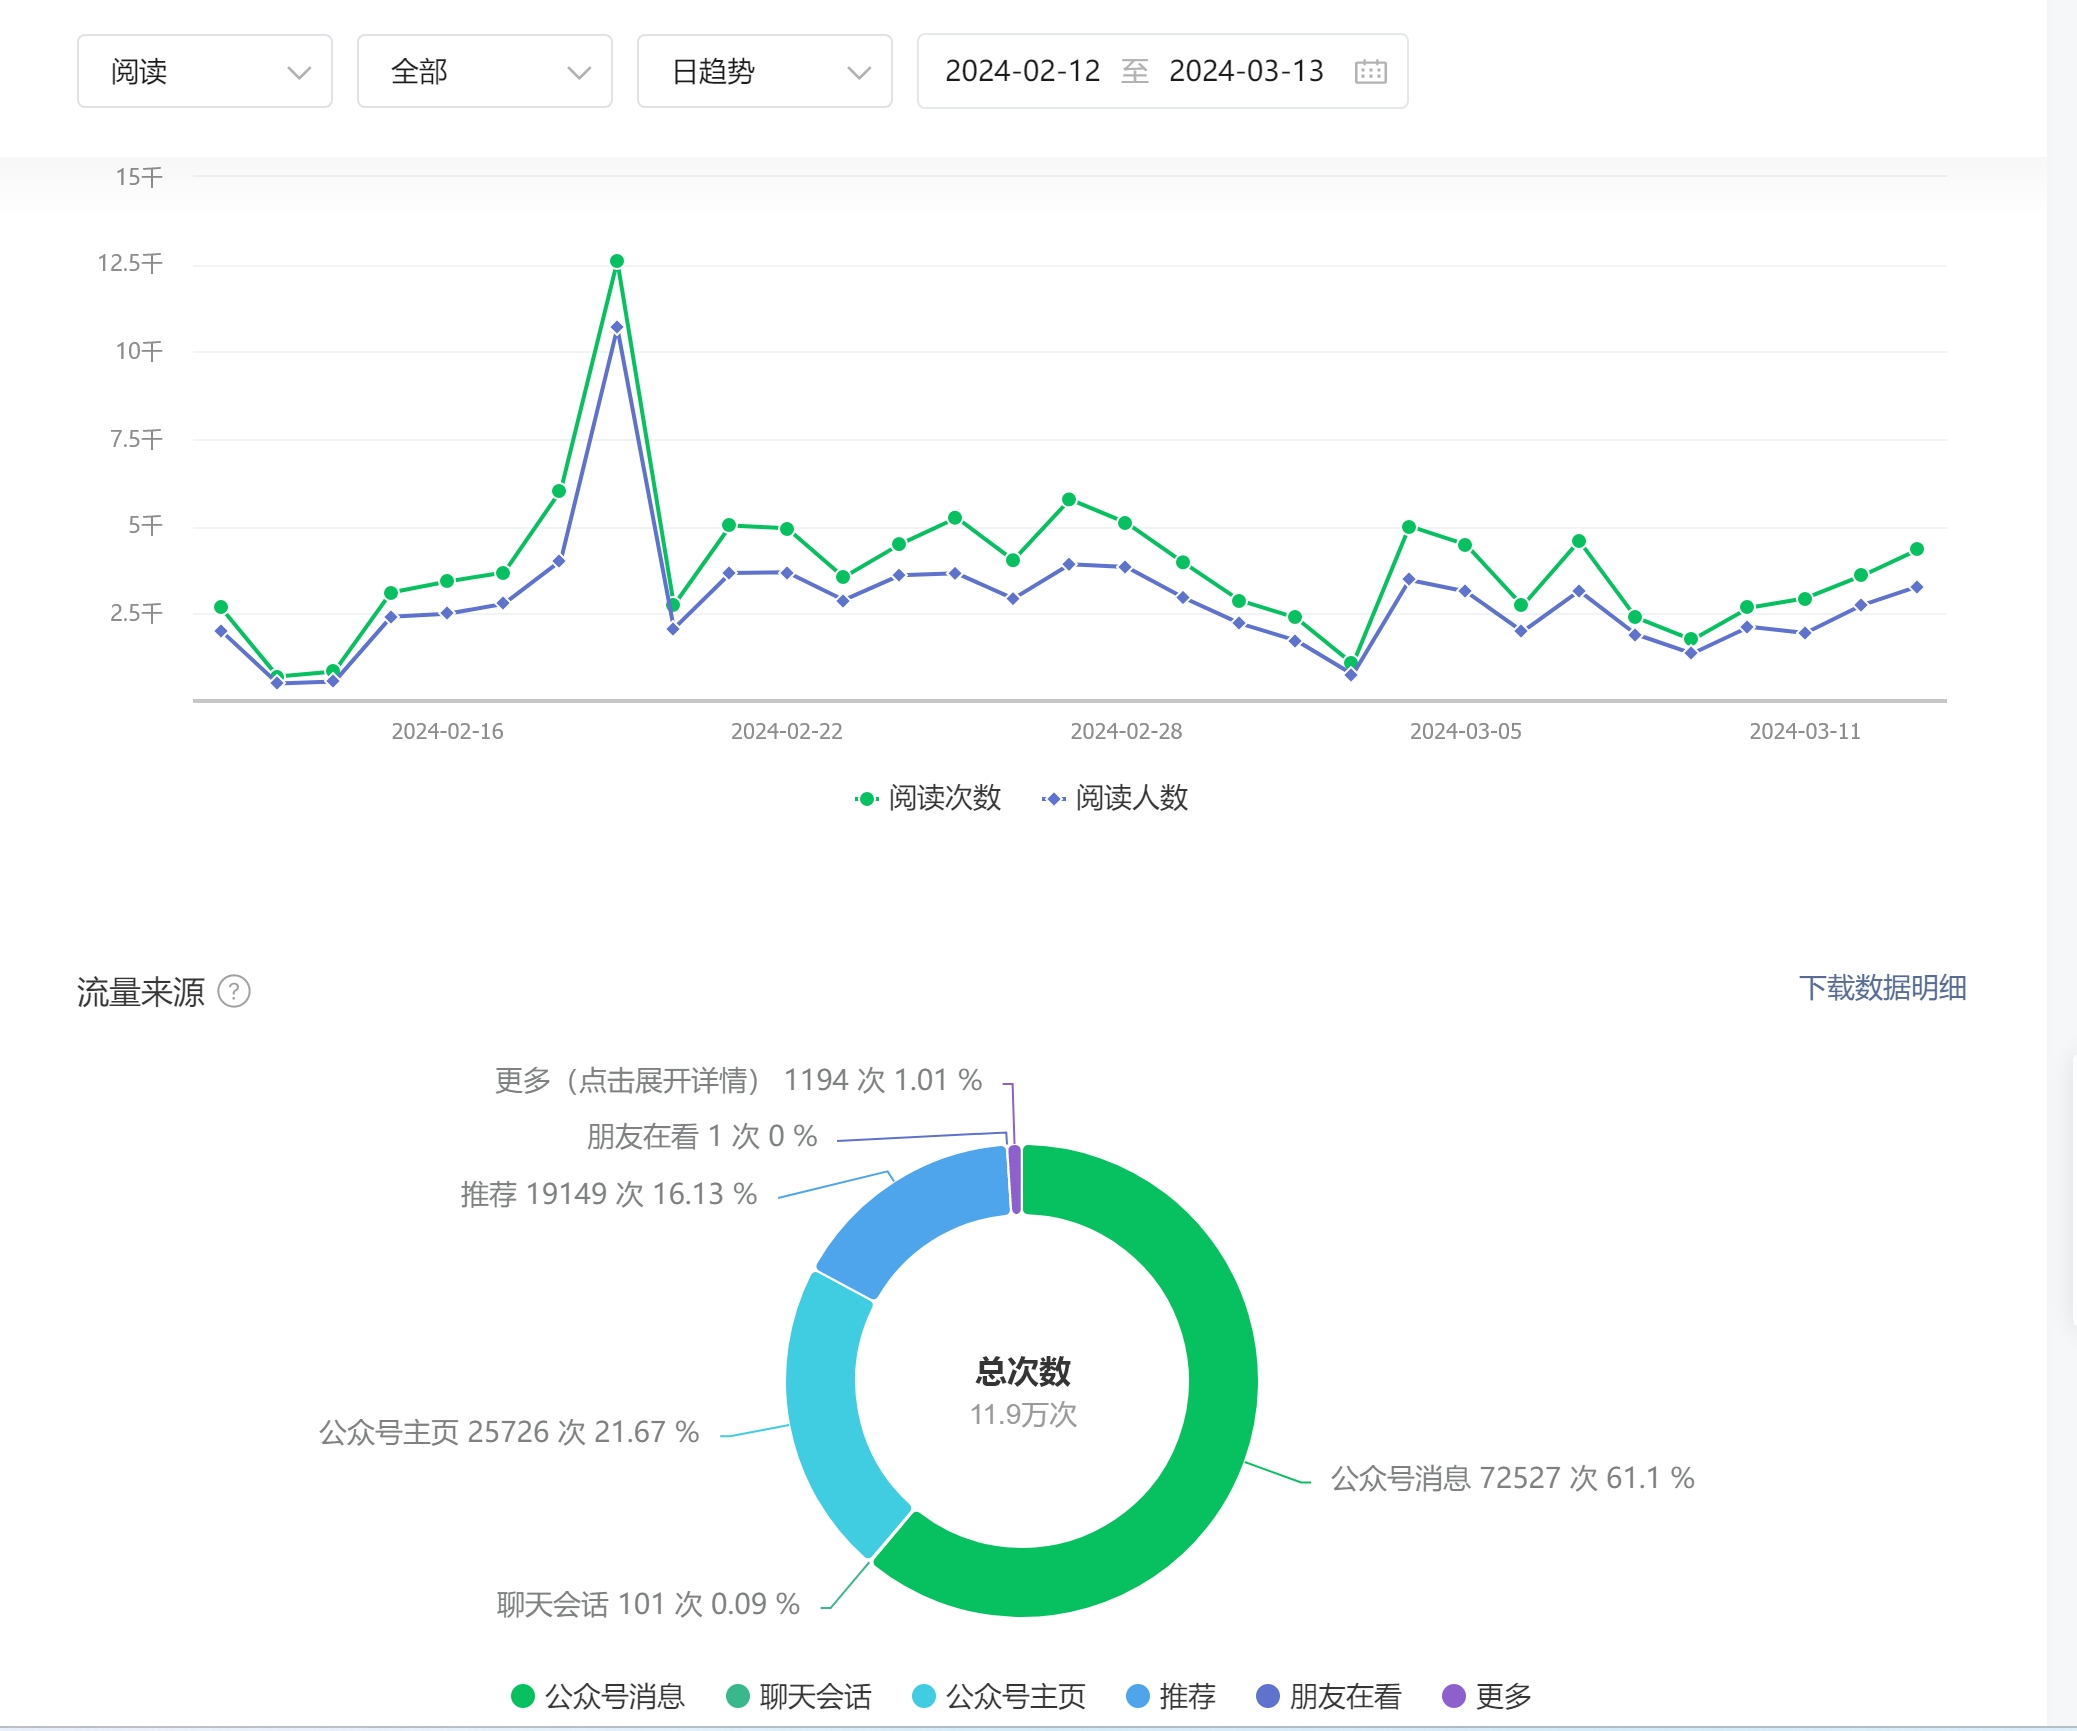Toggle 更多 in donut legend
This screenshot has height=1731, width=2077.
(x=1487, y=1696)
